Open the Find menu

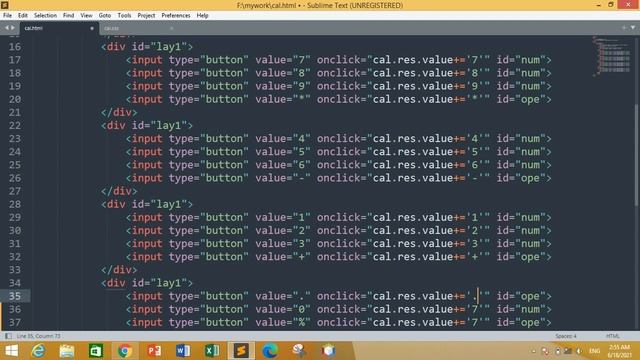pyautogui.click(x=69, y=16)
